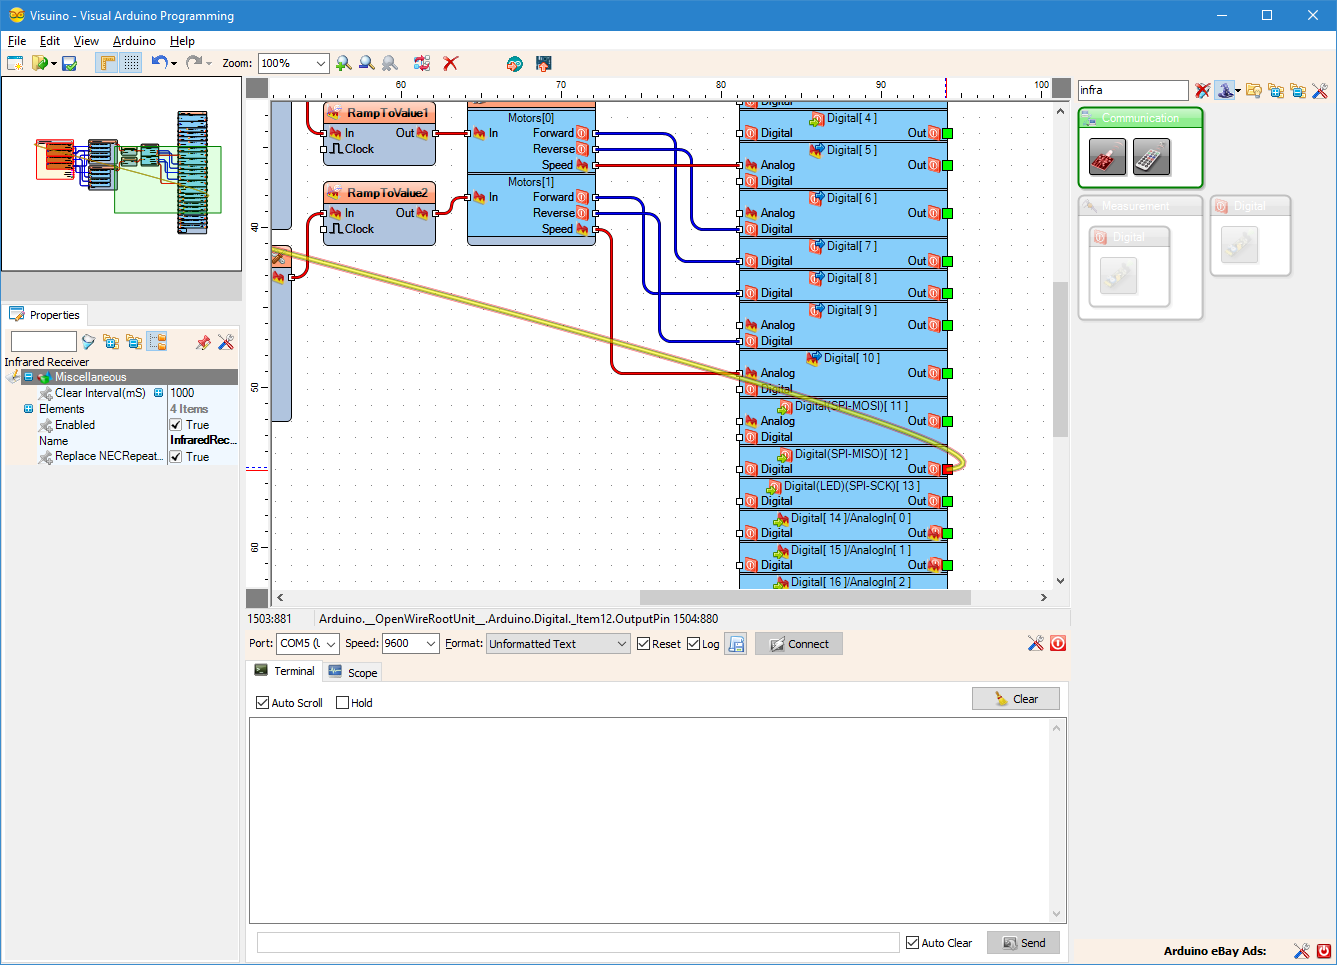Image resolution: width=1337 pixels, height=965 pixels.
Task: Click the Redo arrow icon
Action: click(194, 63)
